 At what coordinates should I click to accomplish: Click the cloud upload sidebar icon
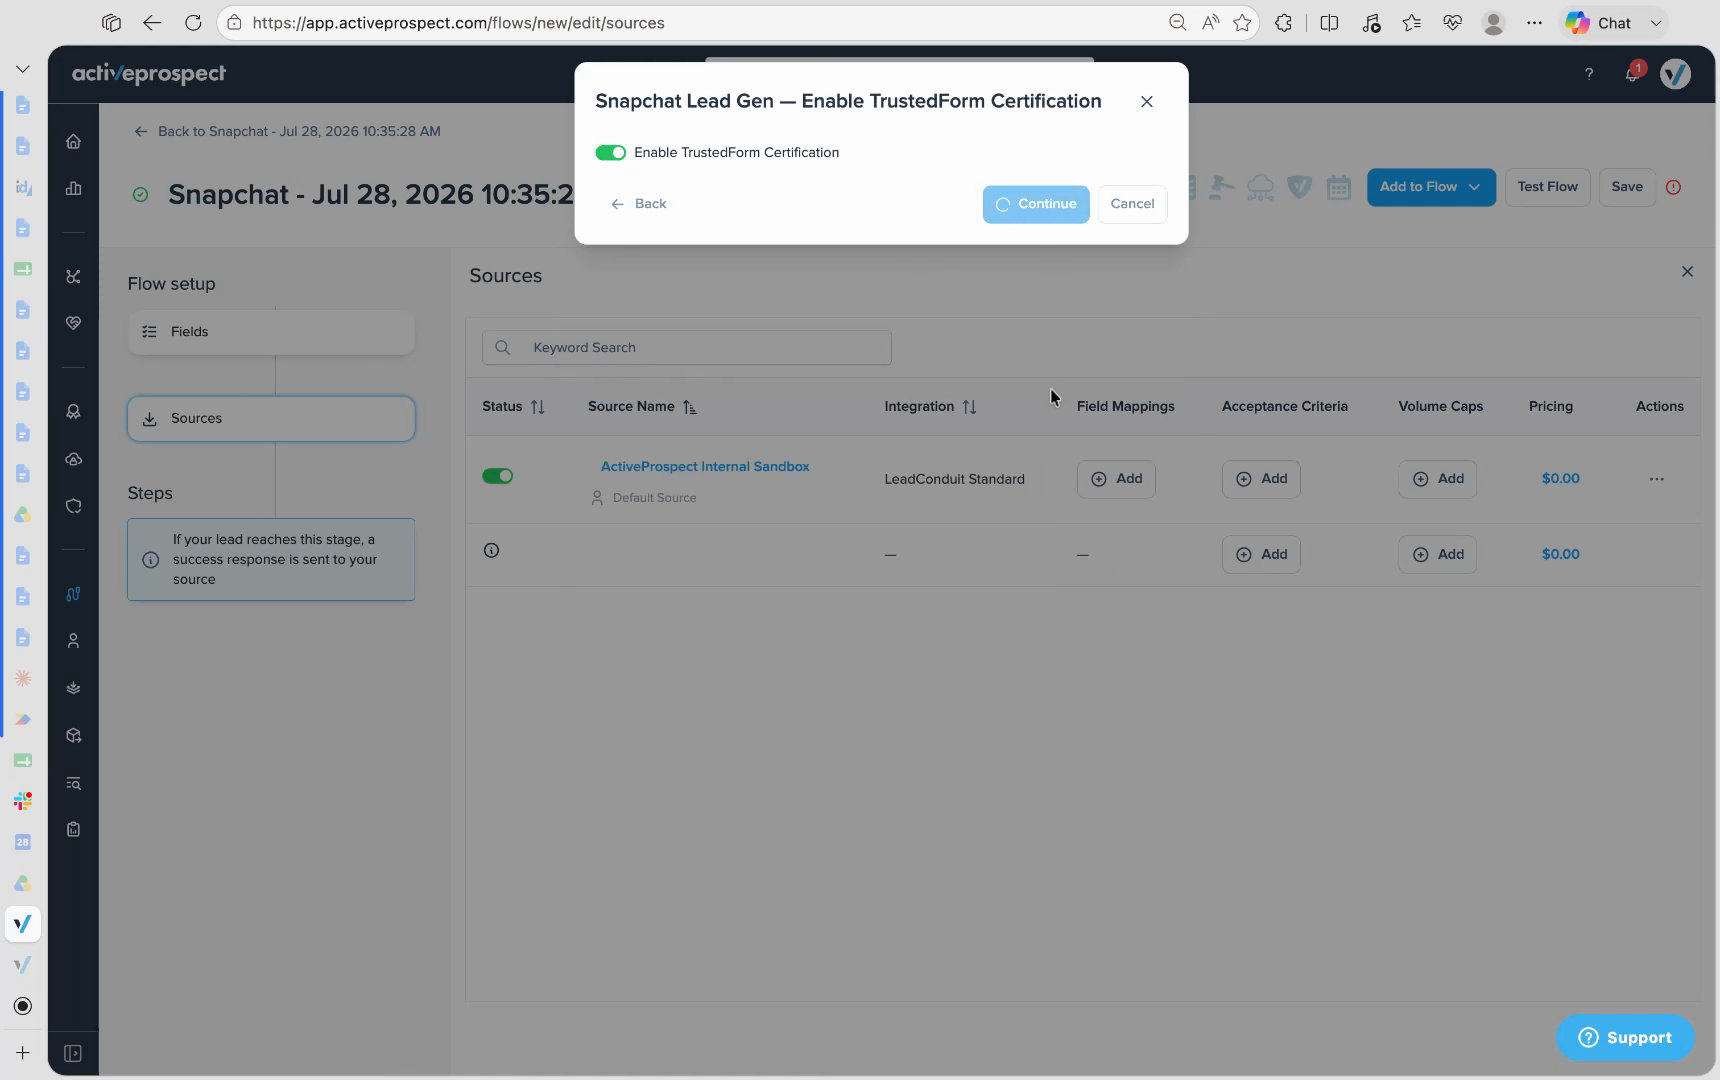73,460
